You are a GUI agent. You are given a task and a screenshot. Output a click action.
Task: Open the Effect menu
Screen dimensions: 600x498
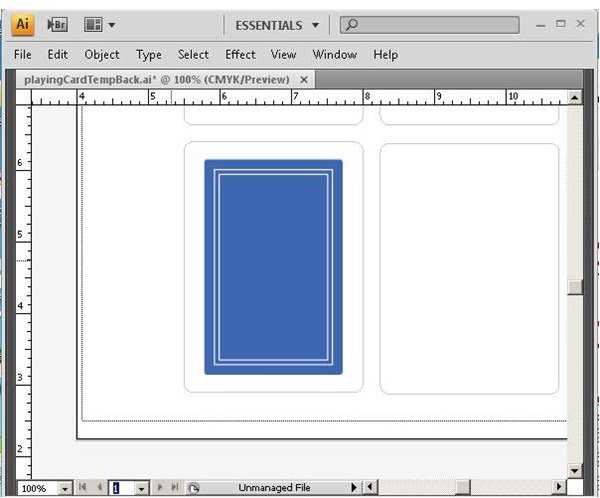click(x=240, y=55)
